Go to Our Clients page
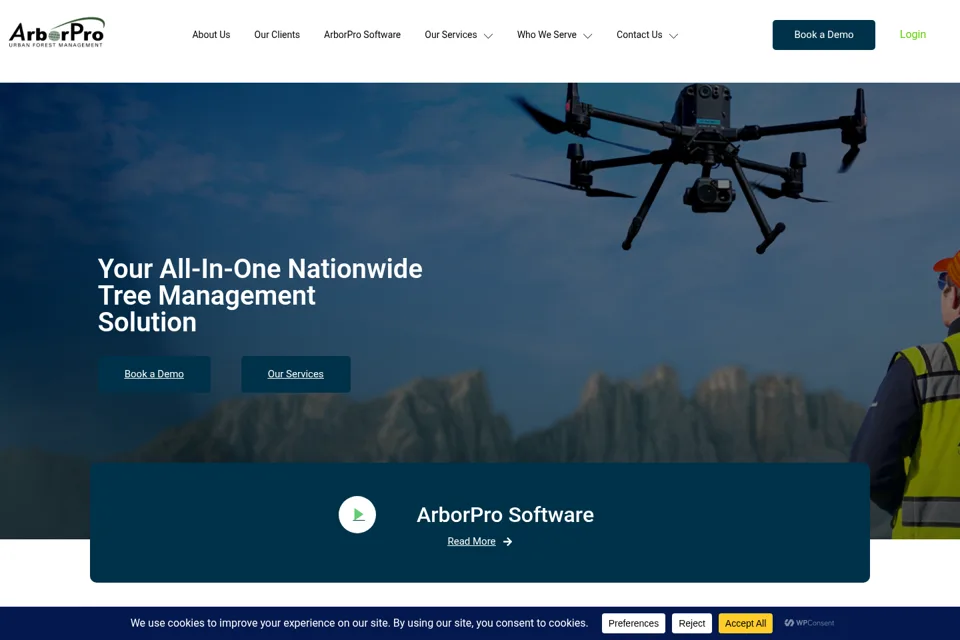This screenshot has width=960, height=640. [x=277, y=35]
